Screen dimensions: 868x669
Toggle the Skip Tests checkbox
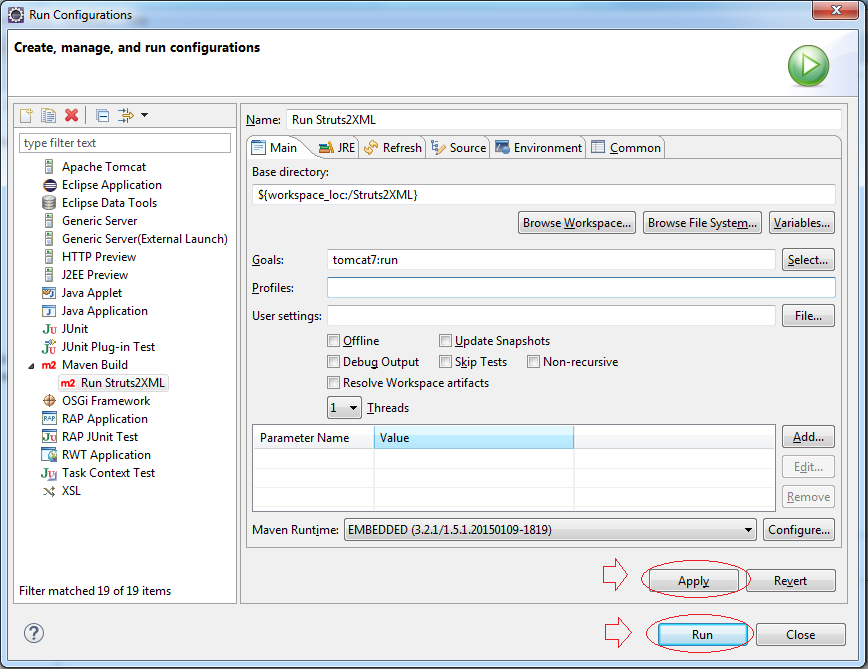[x=445, y=362]
